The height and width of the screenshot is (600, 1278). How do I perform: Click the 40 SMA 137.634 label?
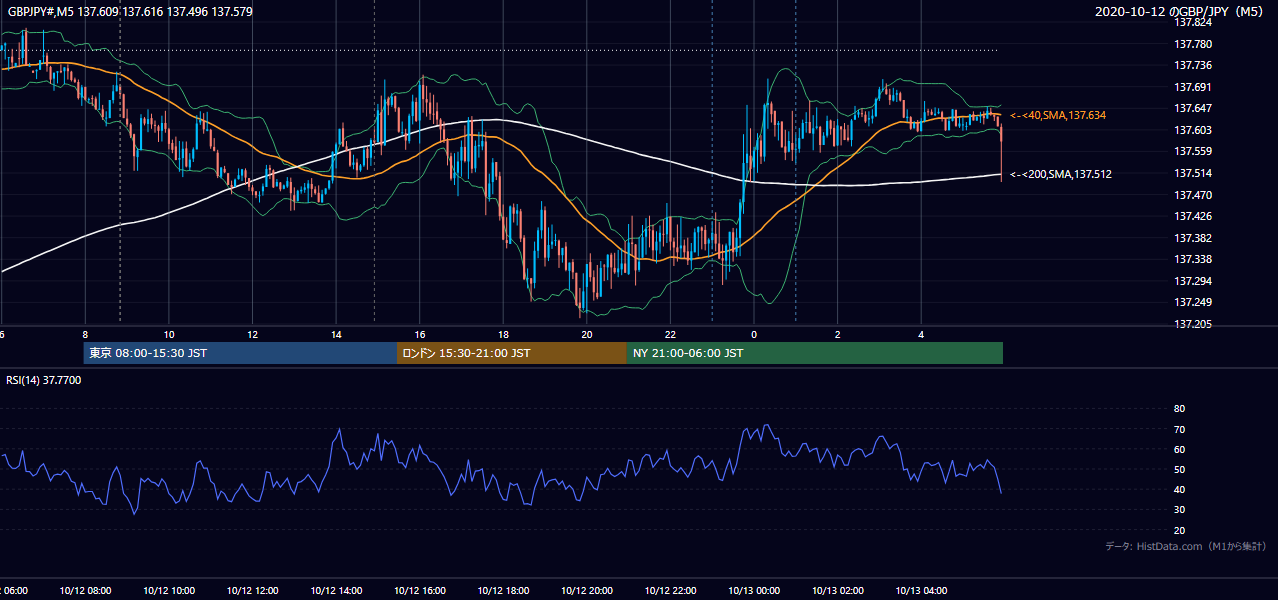coord(1058,116)
